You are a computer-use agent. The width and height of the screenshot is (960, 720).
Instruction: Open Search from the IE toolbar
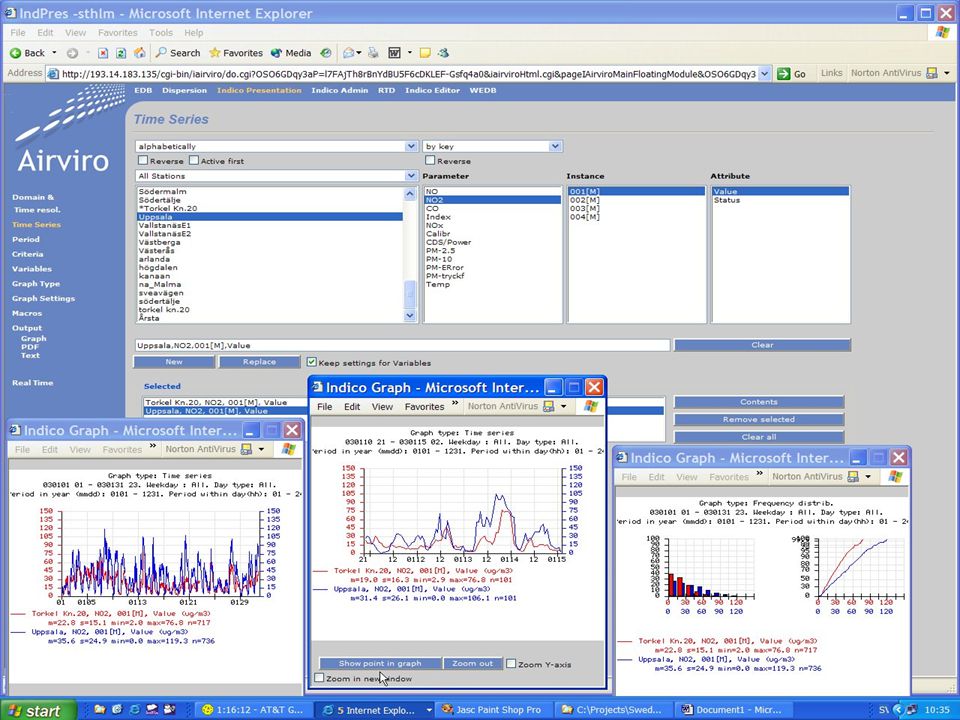pyautogui.click(x=178, y=53)
